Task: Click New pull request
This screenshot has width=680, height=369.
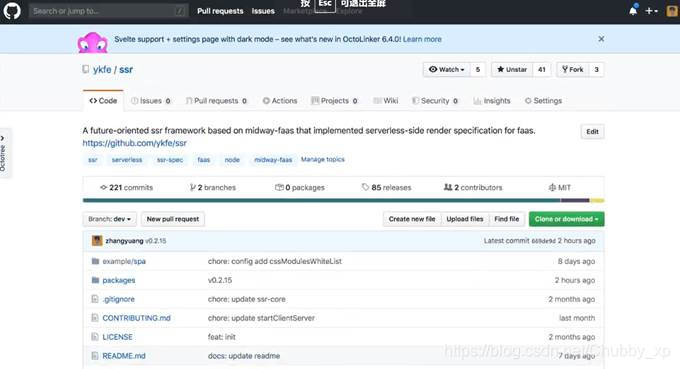Action: pyautogui.click(x=173, y=219)
